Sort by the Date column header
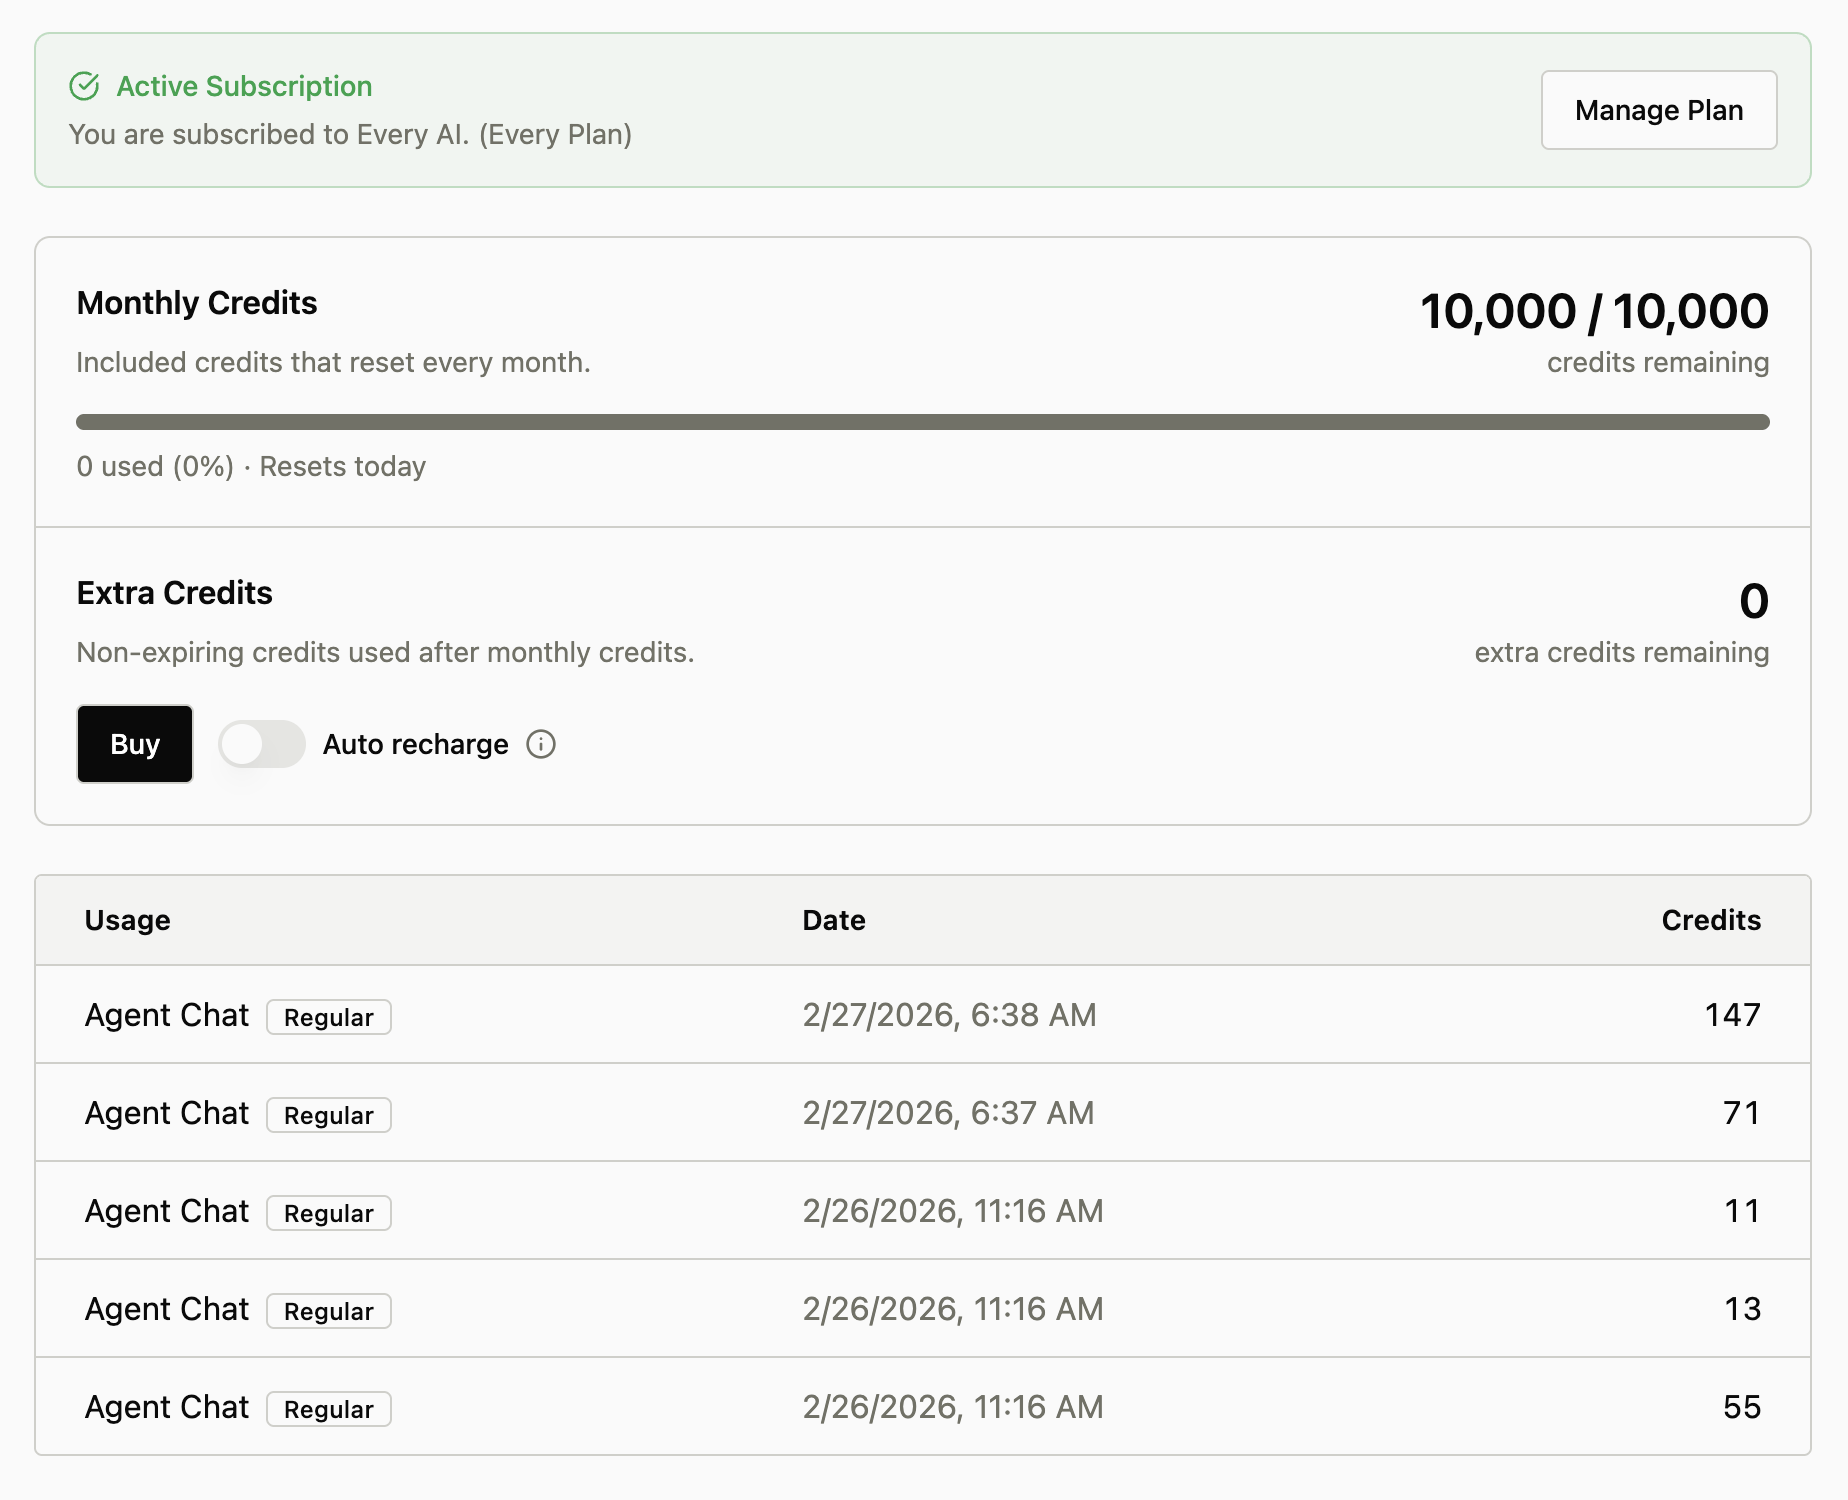 click(834, 919)
